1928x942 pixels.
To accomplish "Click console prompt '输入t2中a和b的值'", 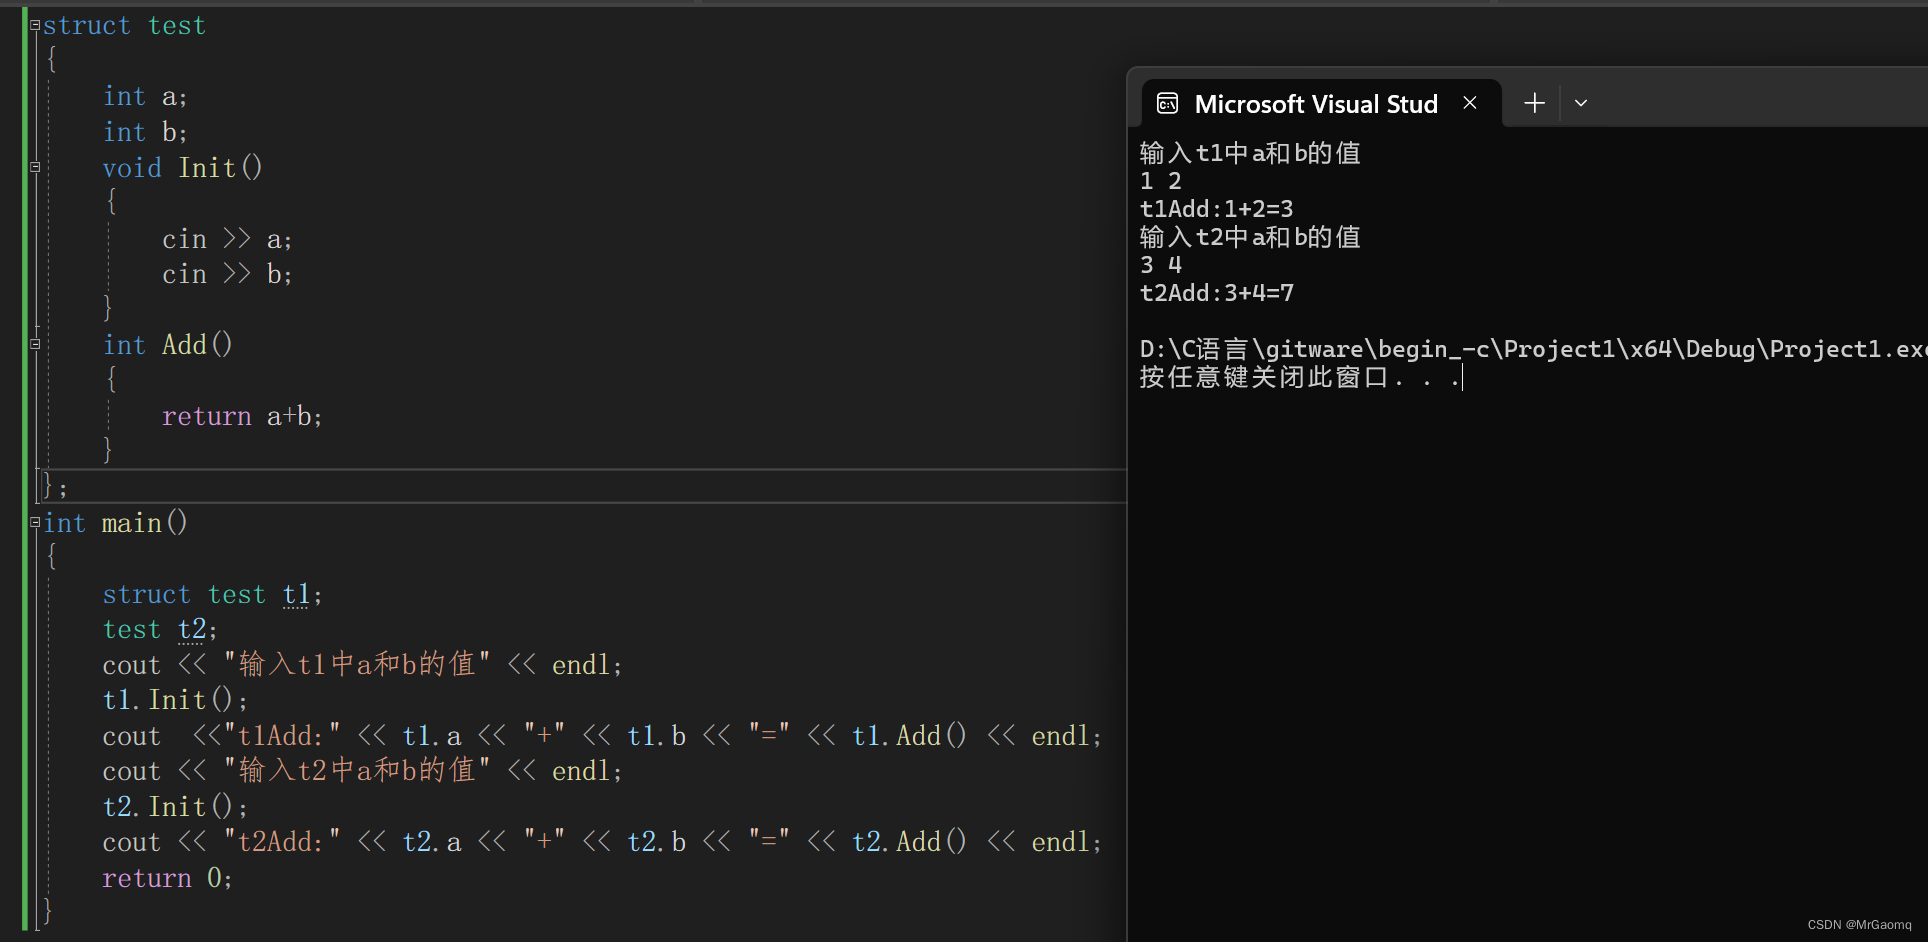I will (x=1250, y=237).
